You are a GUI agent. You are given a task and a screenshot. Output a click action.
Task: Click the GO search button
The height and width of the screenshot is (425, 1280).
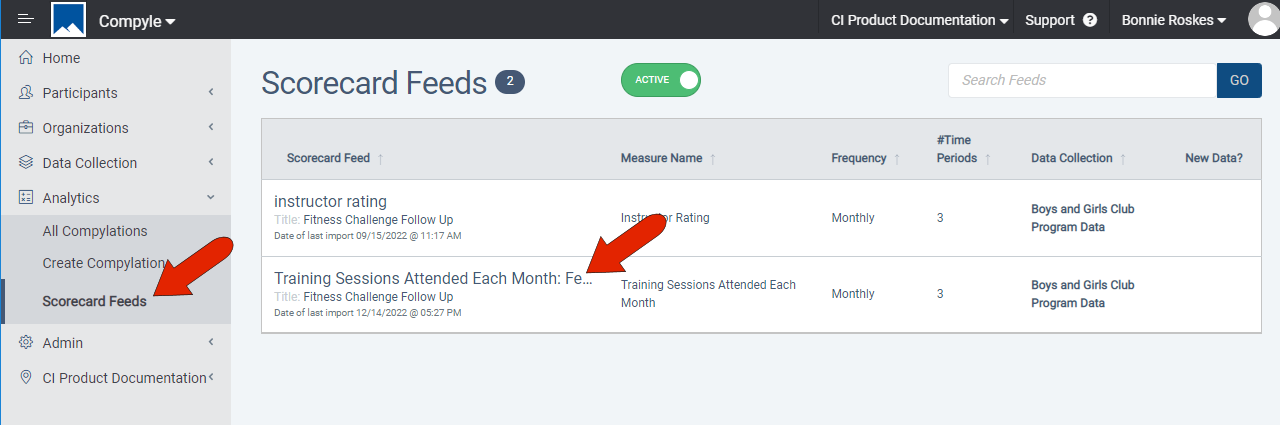(x=1239, y=80)
